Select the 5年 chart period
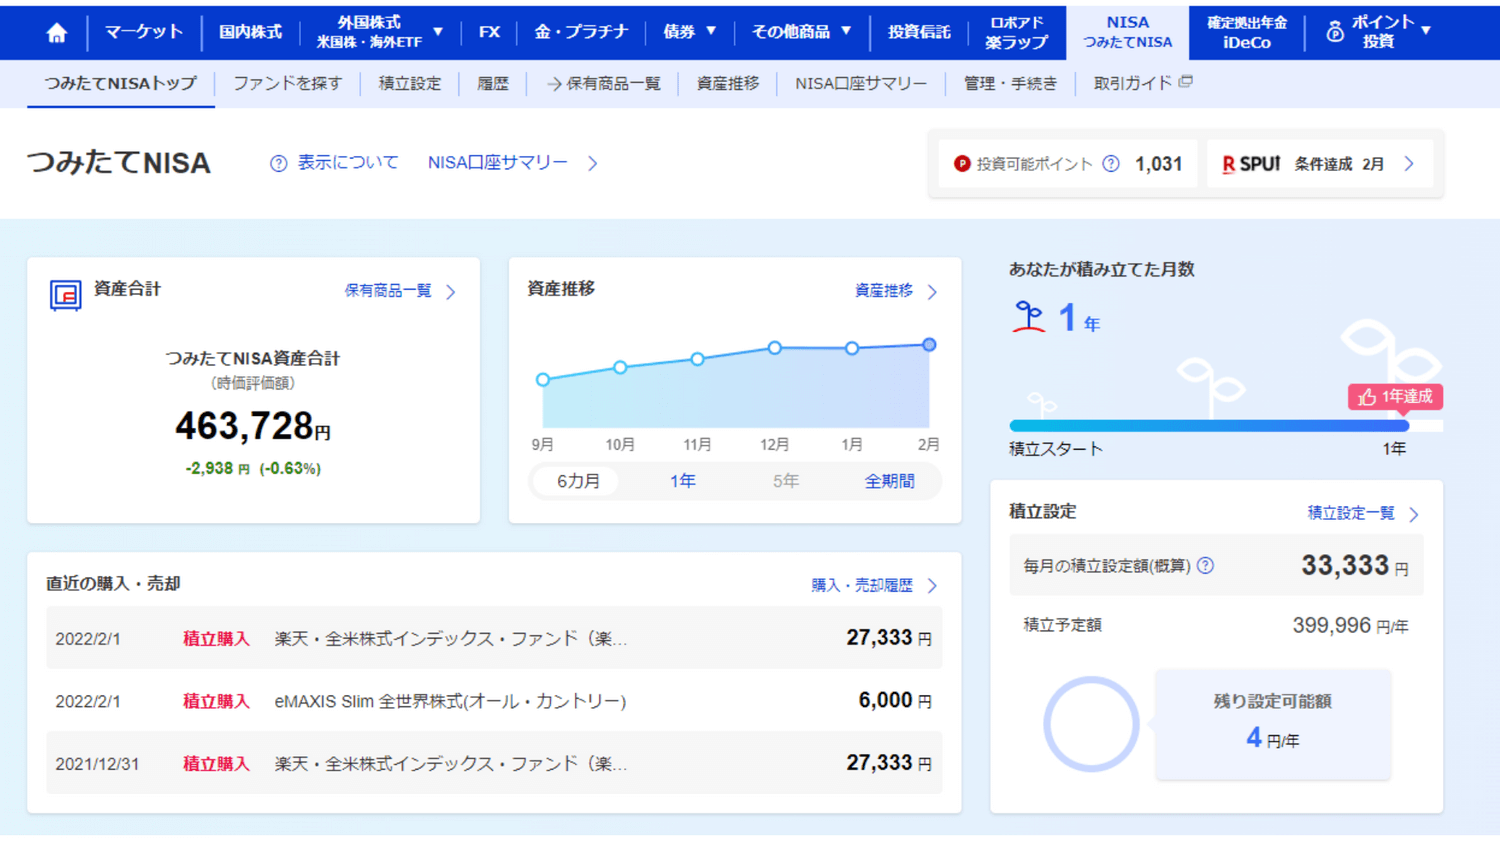1500x843 pixels. click(786, 481)
